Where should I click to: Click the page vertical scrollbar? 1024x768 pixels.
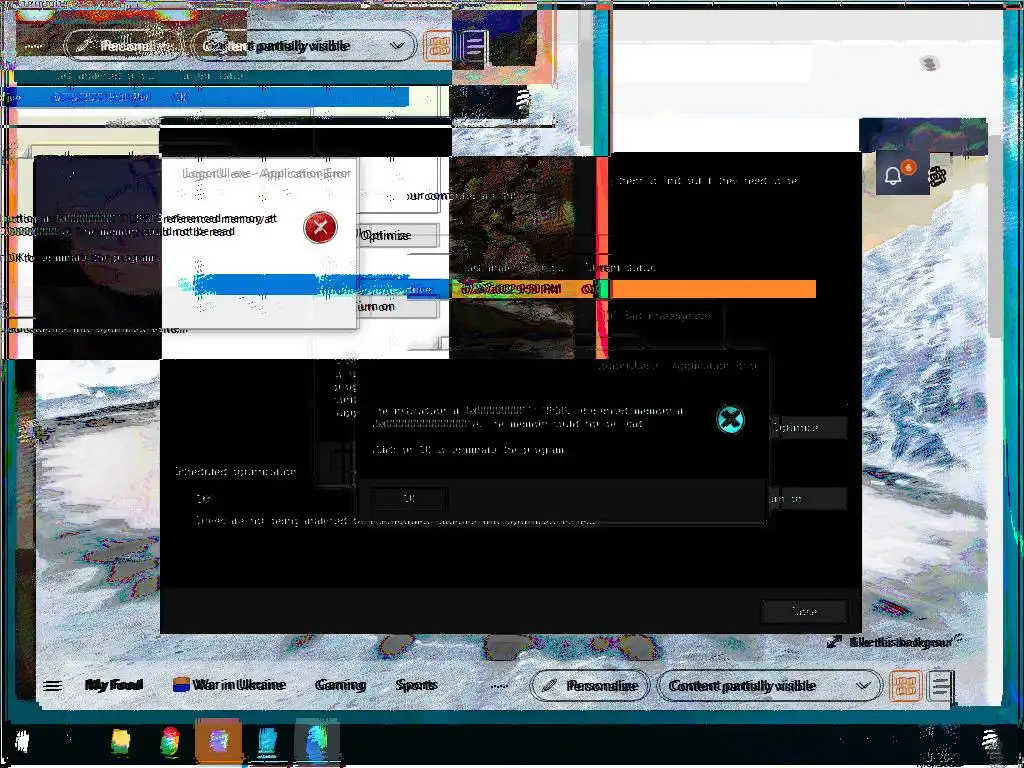pyautogui.click(x=995, y=235)
